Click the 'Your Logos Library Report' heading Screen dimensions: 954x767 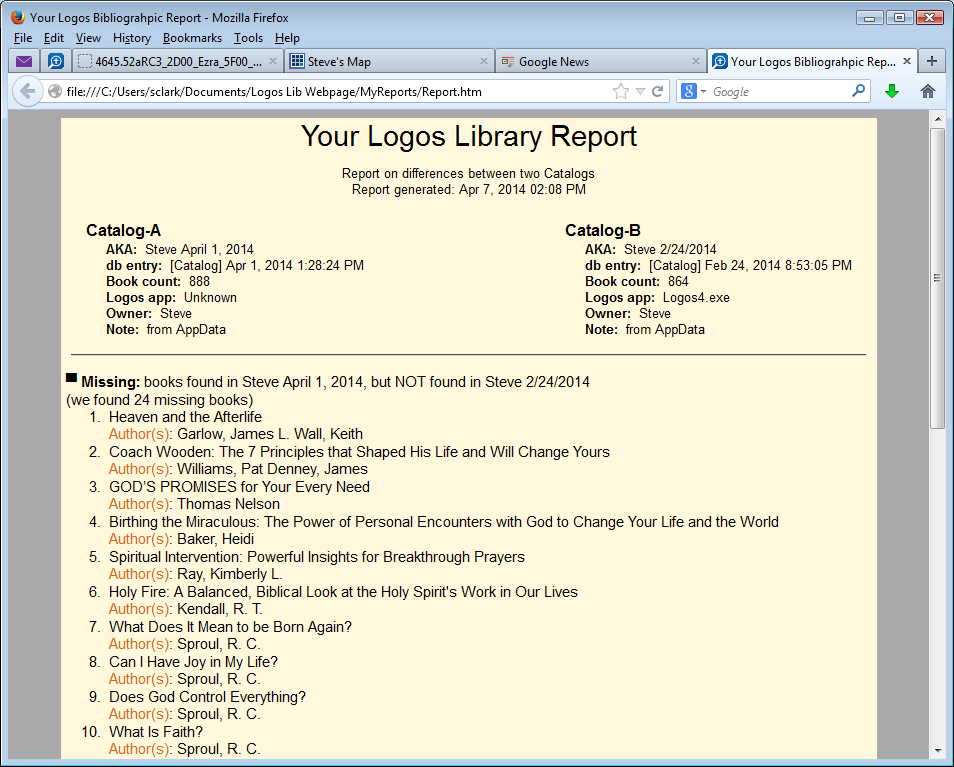click(x=468, y=136)
